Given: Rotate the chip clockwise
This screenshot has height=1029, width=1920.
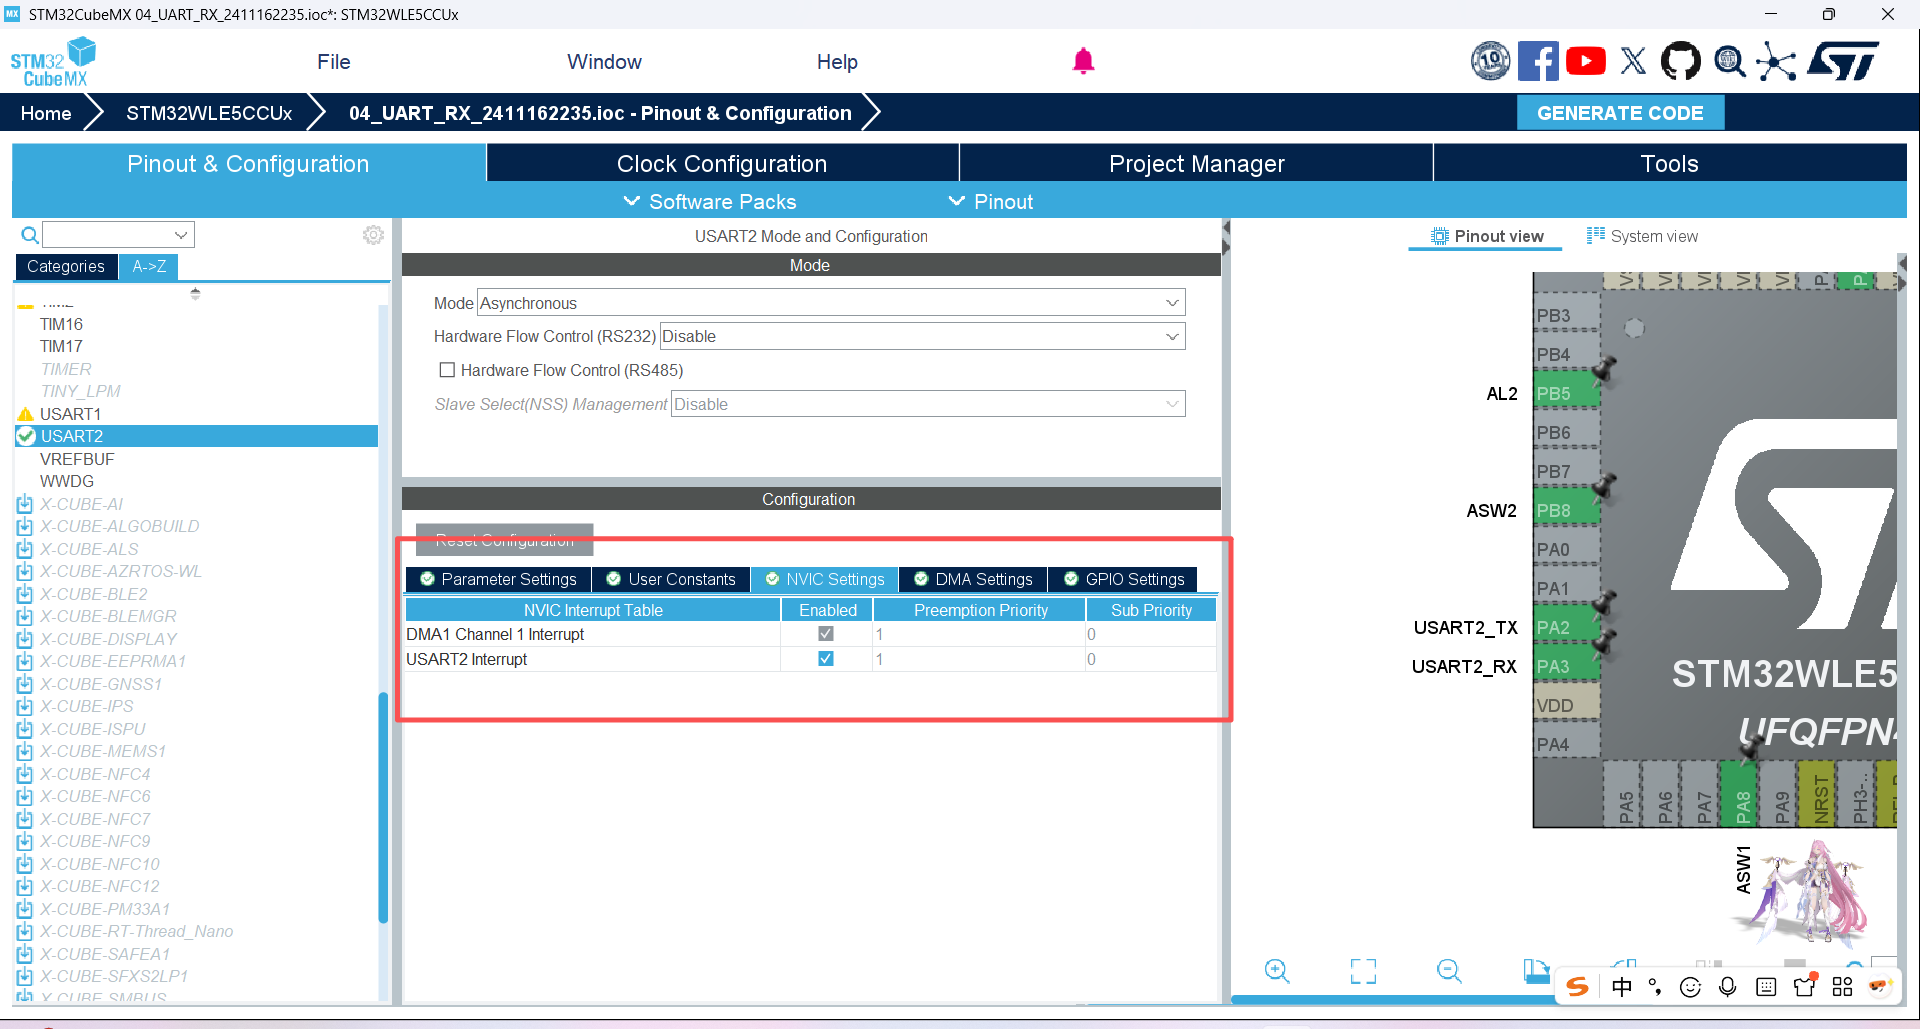Looking at the screenshot, I should point(1535,970).
